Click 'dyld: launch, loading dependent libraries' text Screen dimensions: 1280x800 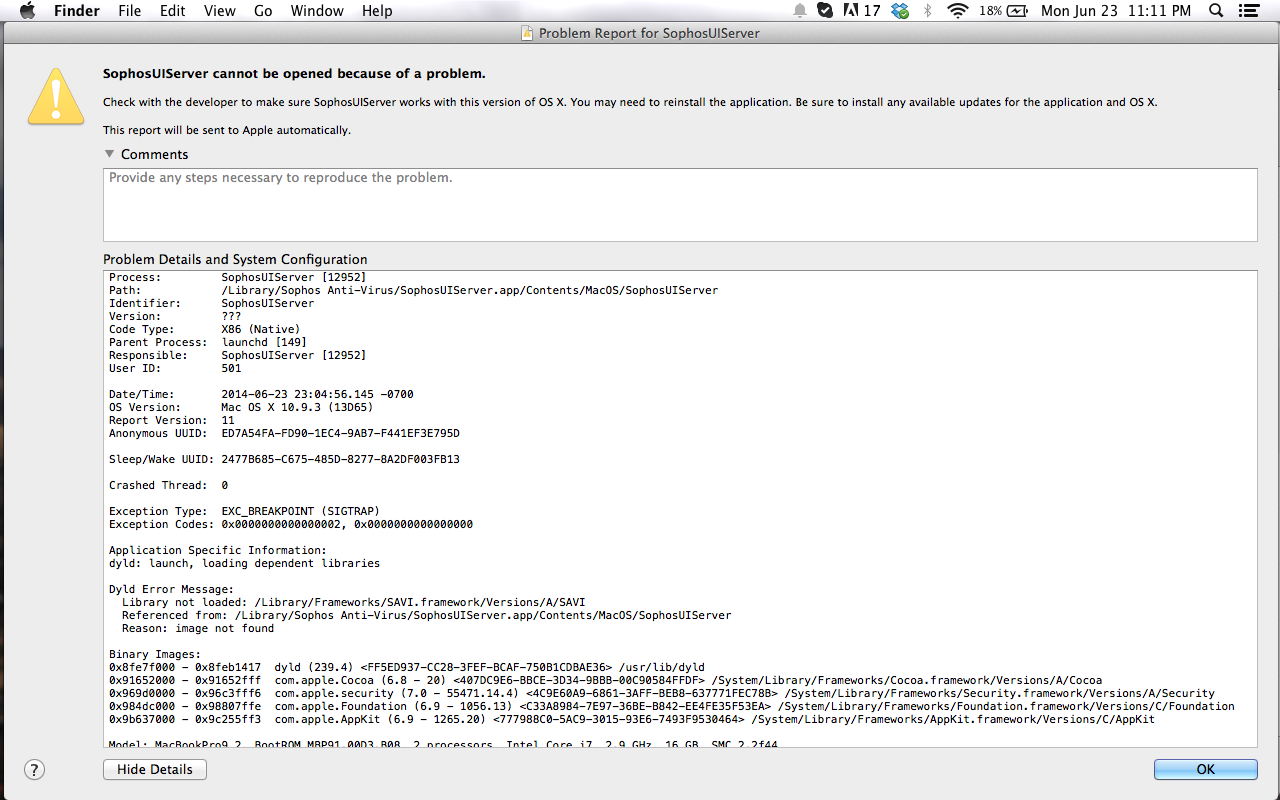tap(244, 563)
